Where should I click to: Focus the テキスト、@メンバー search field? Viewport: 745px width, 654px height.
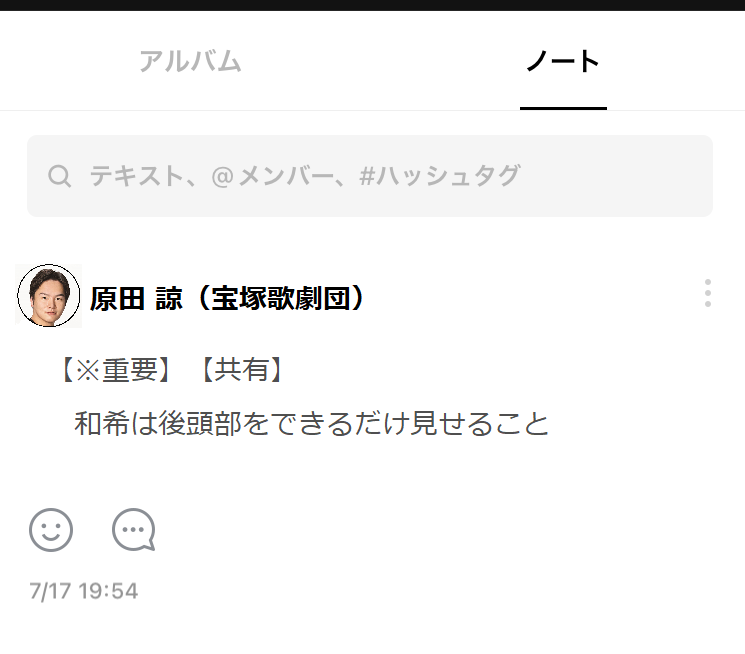370,176
